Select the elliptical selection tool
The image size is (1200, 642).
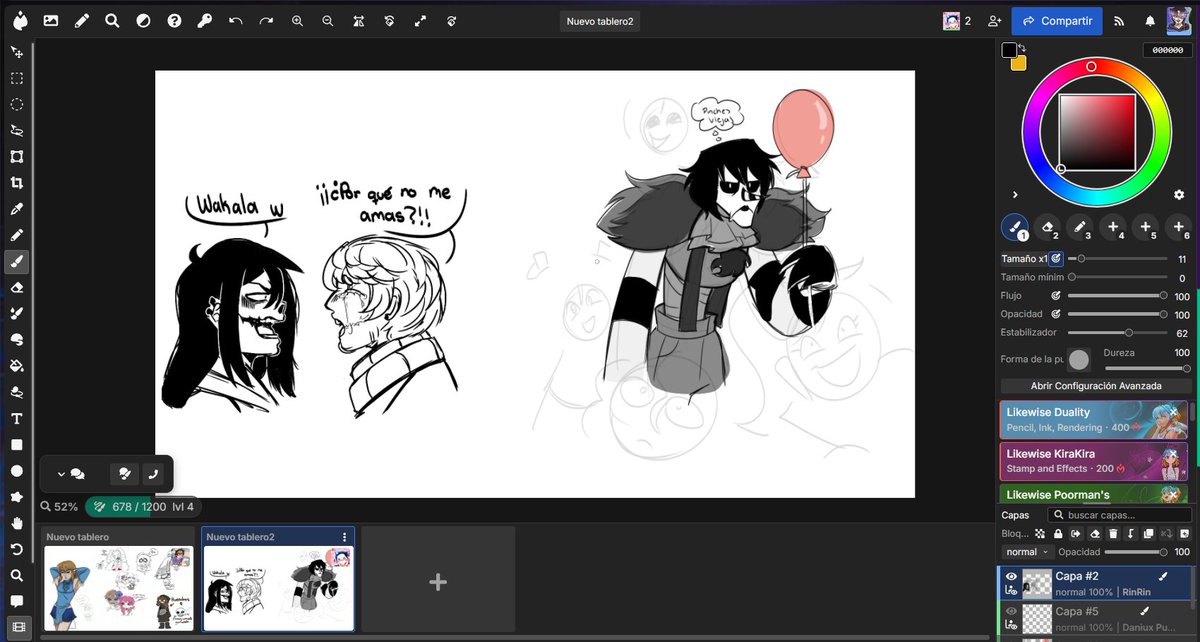(17, 104)
